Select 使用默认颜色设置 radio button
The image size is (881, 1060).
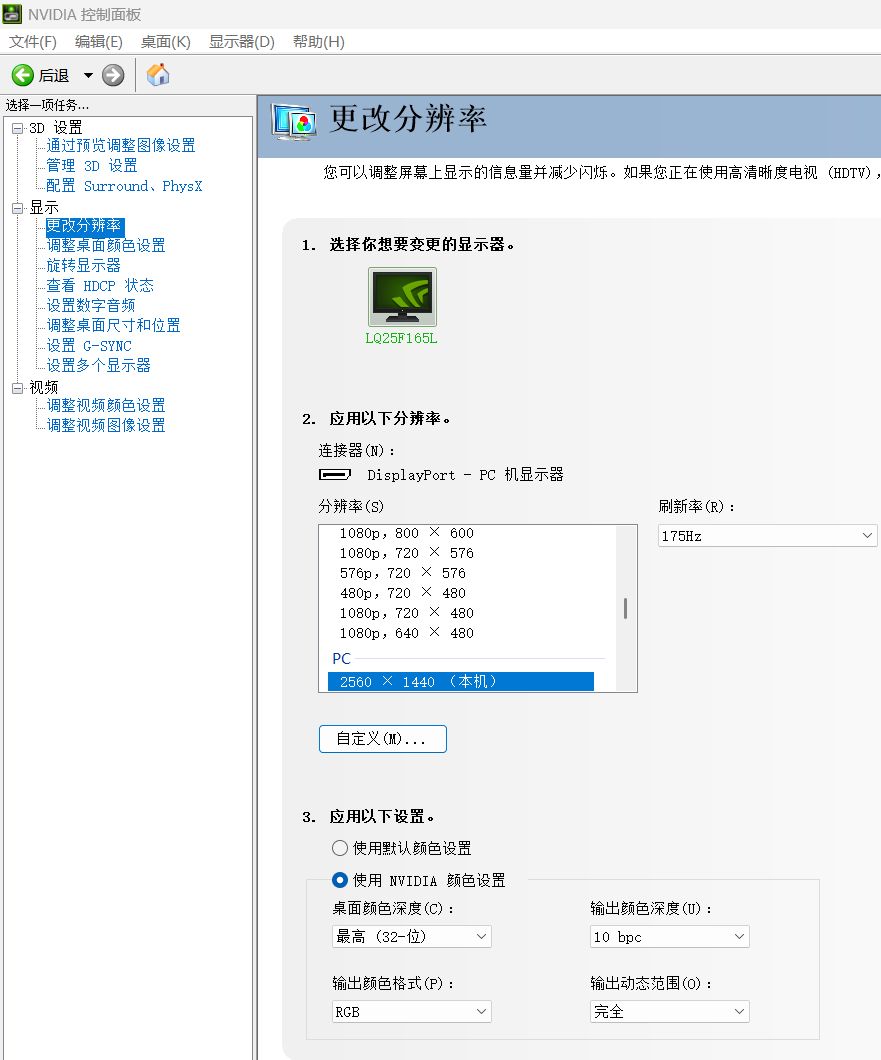340,848
